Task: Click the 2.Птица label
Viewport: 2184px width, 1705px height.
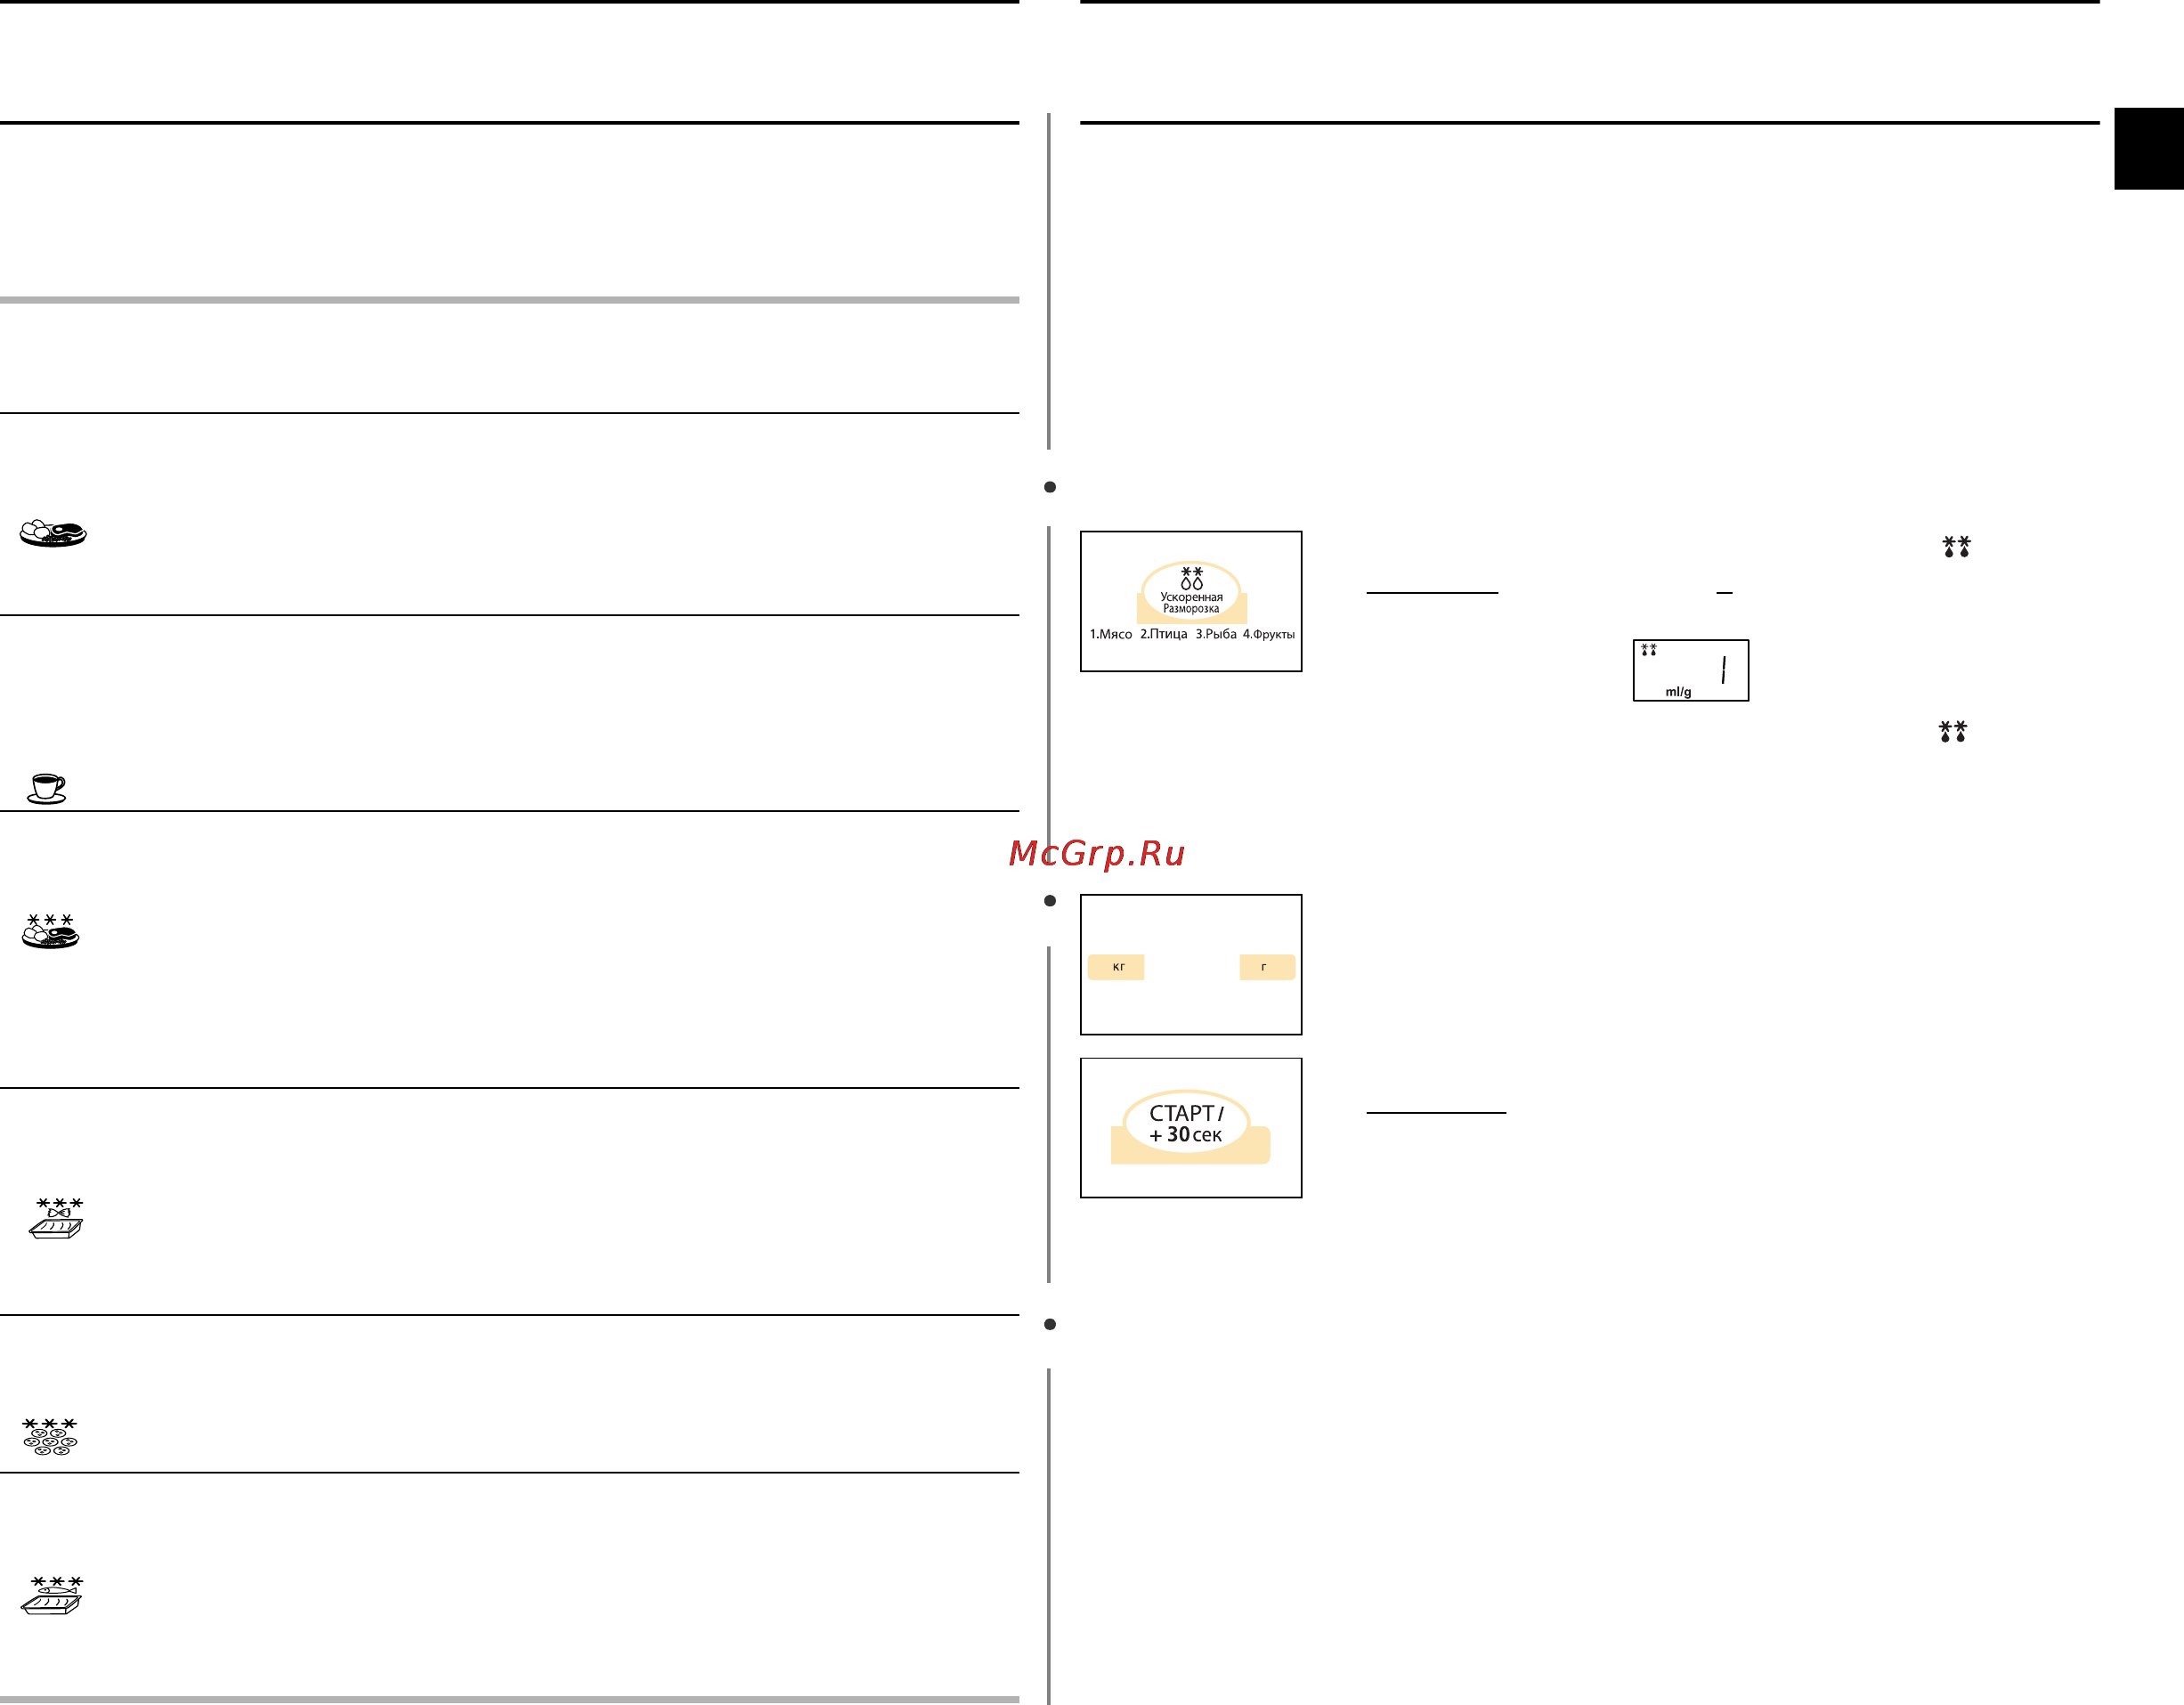Action: click(x=1164, y=634)
